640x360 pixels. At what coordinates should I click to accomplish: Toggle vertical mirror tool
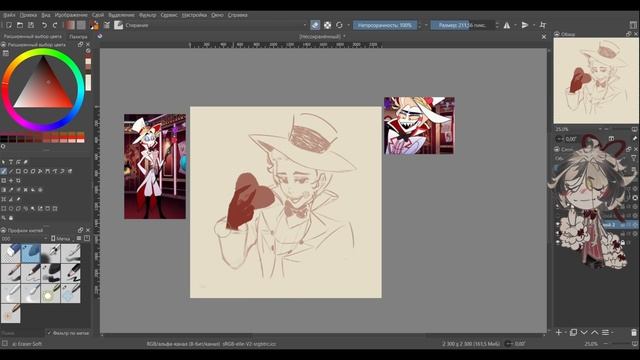click(525, 25)
